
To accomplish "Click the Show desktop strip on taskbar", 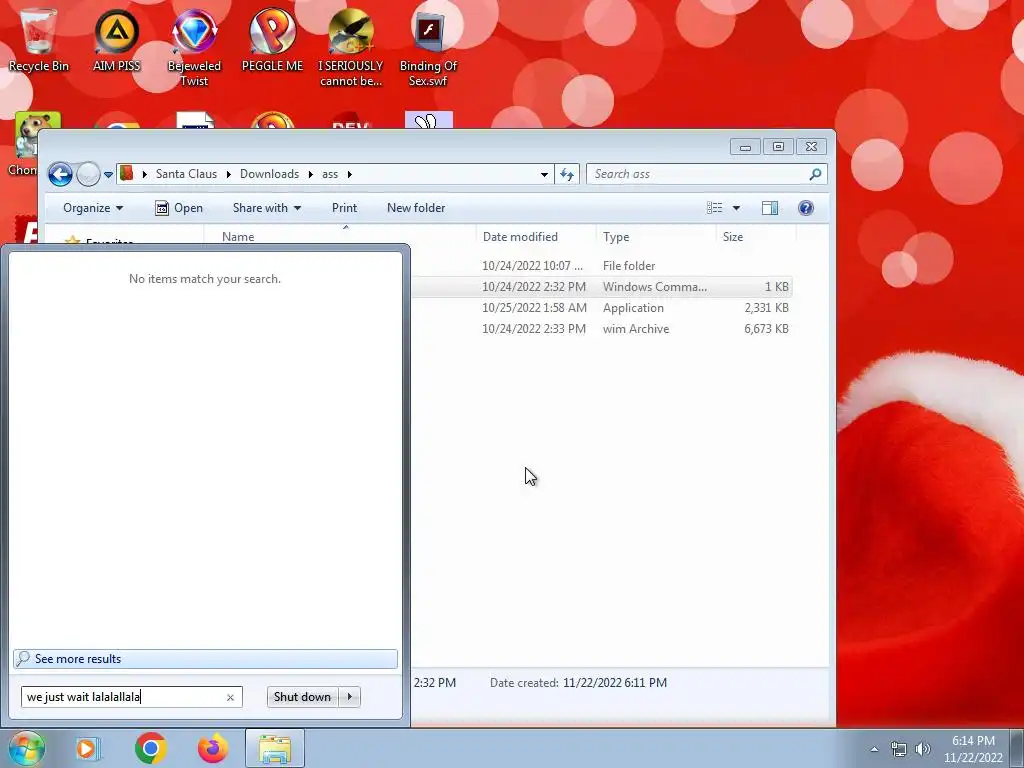I will (1017, 748).
